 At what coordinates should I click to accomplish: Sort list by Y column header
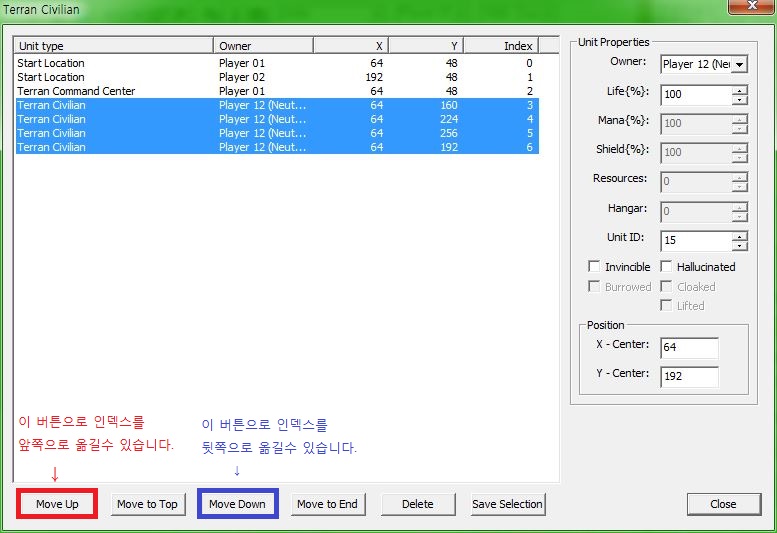[x=426, y=46]
